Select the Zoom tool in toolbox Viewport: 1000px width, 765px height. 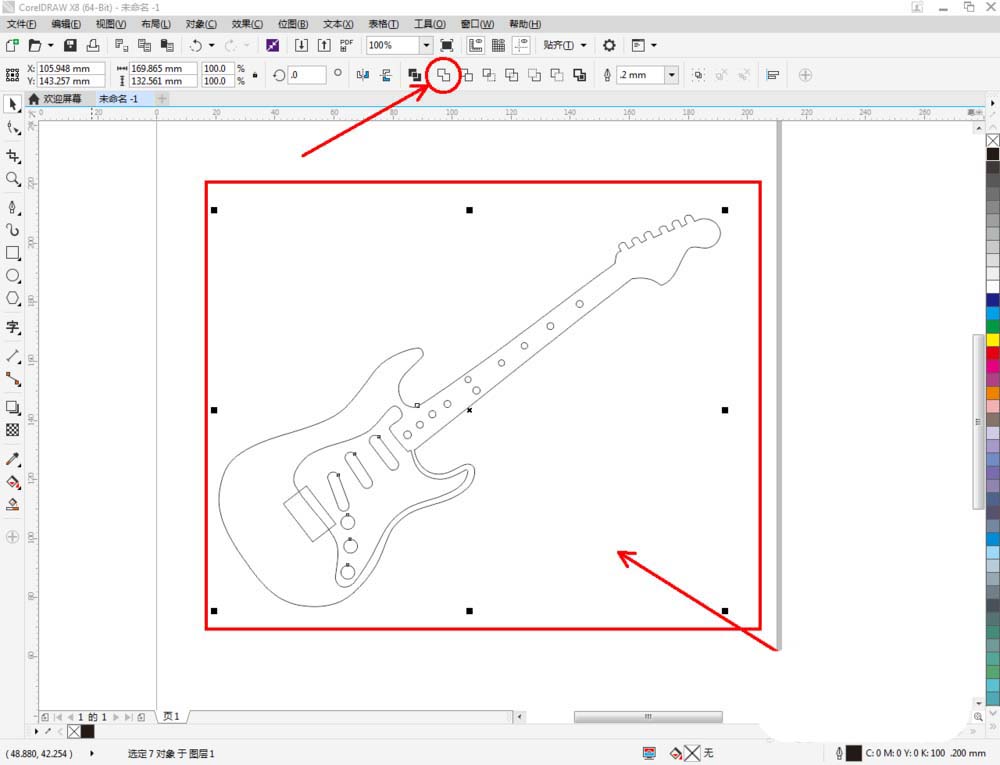pos(13,179)
